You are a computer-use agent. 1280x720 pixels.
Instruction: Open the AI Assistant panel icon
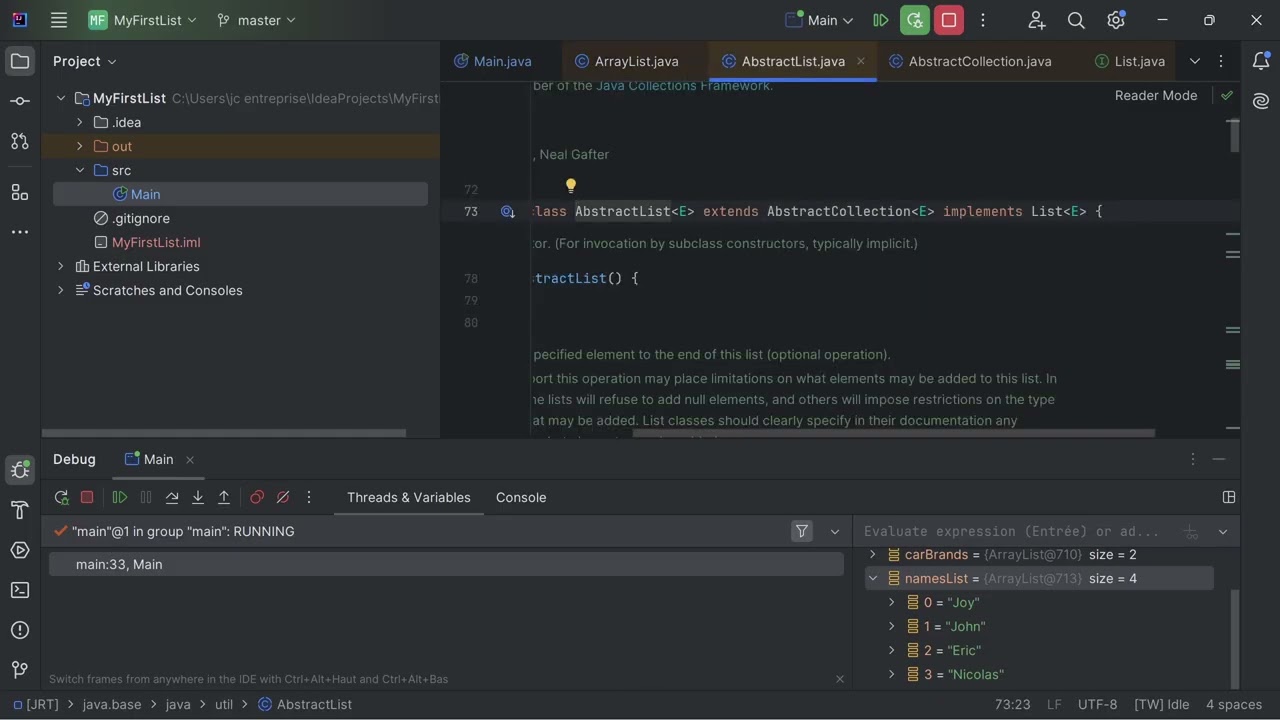(1261, 101)
